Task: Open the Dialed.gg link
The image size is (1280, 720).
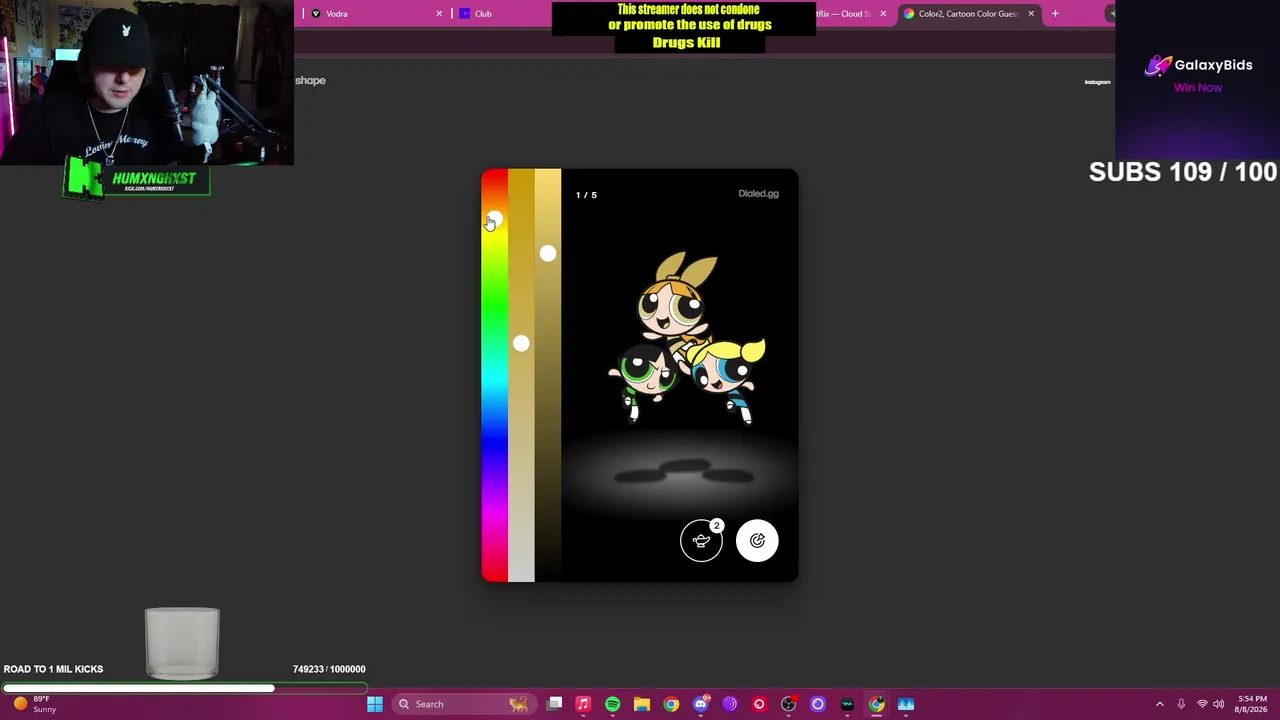Action: pyautogui.click(x=758, y=194)
